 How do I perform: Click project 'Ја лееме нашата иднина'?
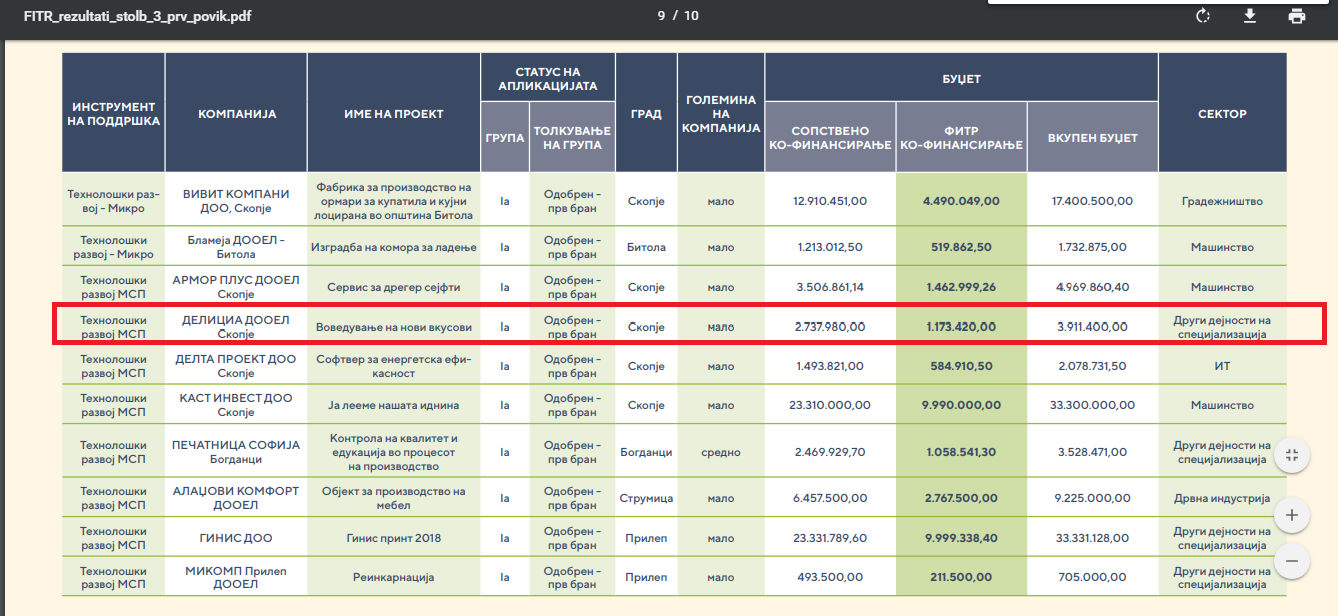click(394, 405)
